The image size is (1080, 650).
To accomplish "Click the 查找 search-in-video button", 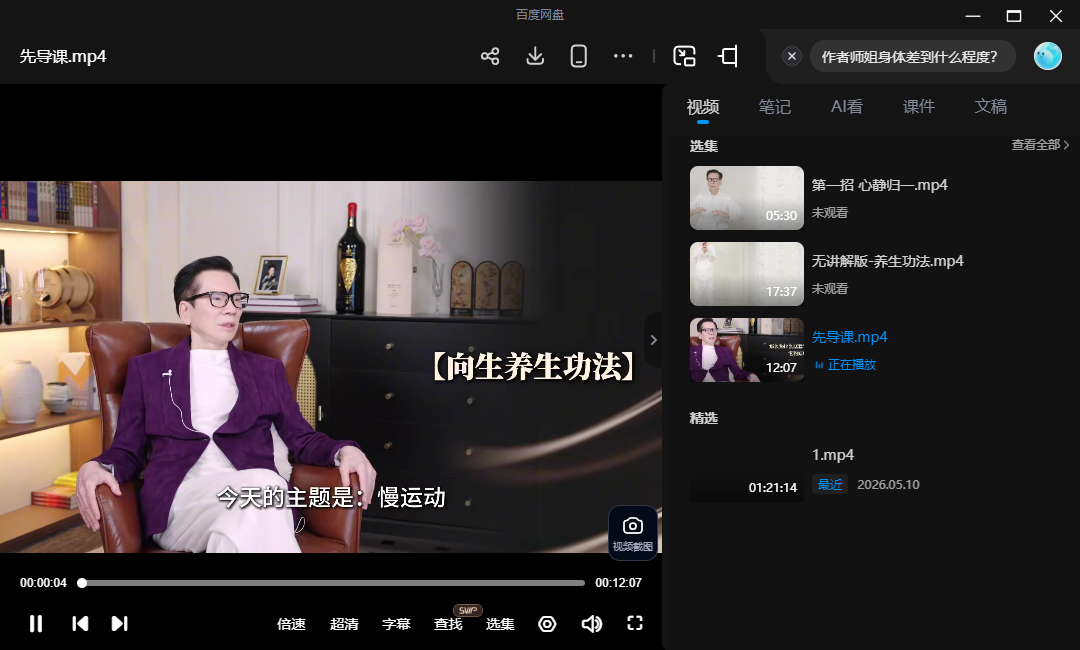I will (448, 624).
